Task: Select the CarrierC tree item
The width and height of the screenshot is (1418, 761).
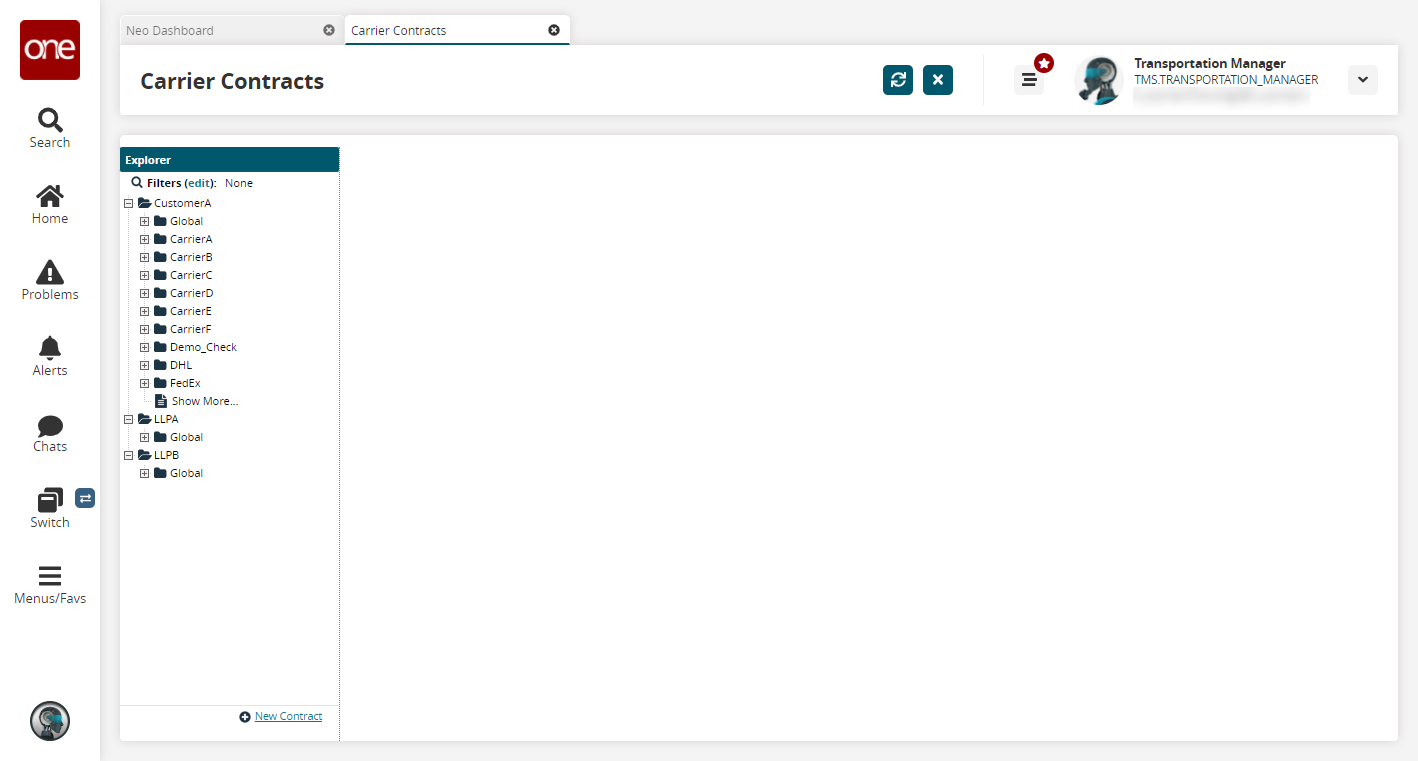Action: 191,275
